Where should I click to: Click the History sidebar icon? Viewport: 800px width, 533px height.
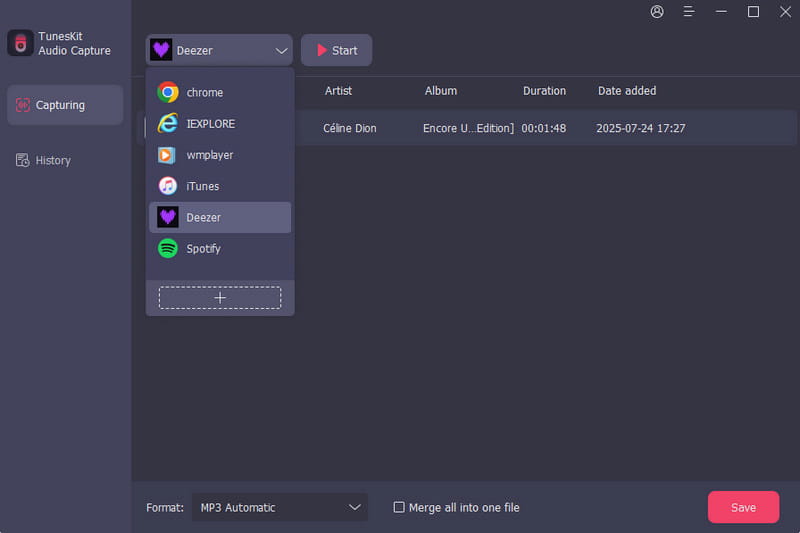point(22,160)
